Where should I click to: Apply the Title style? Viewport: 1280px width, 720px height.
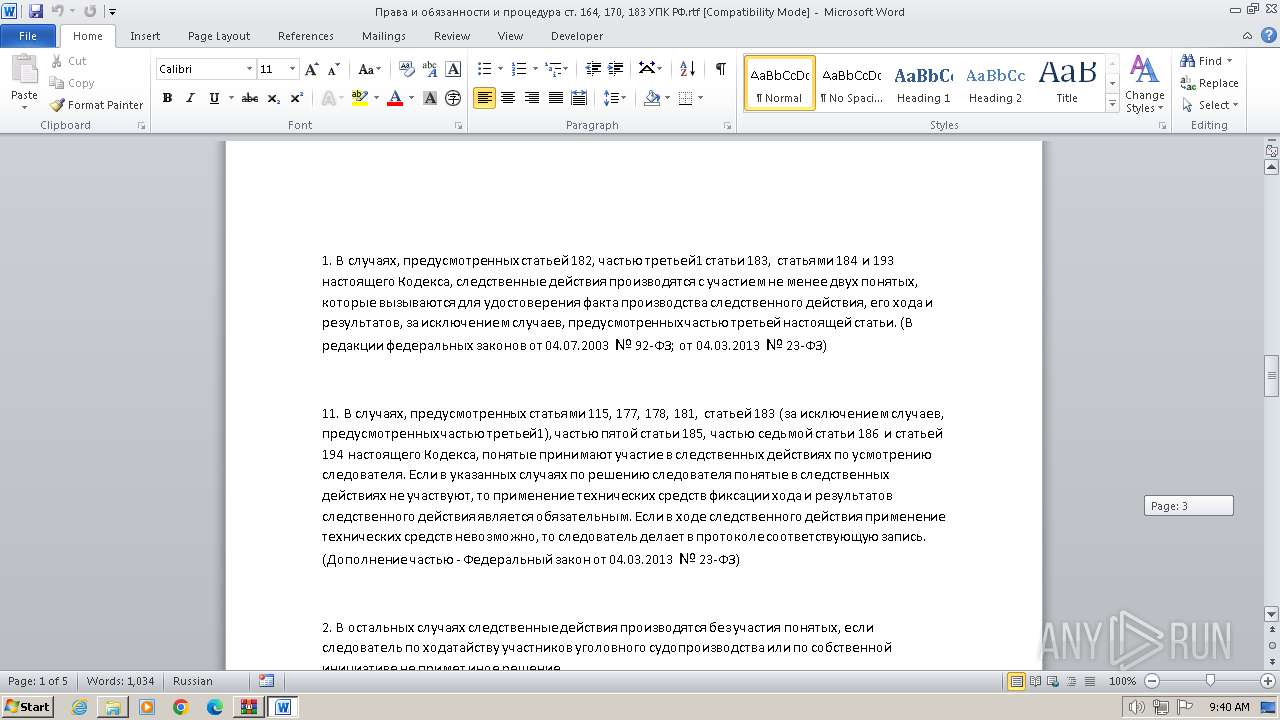1067,83
